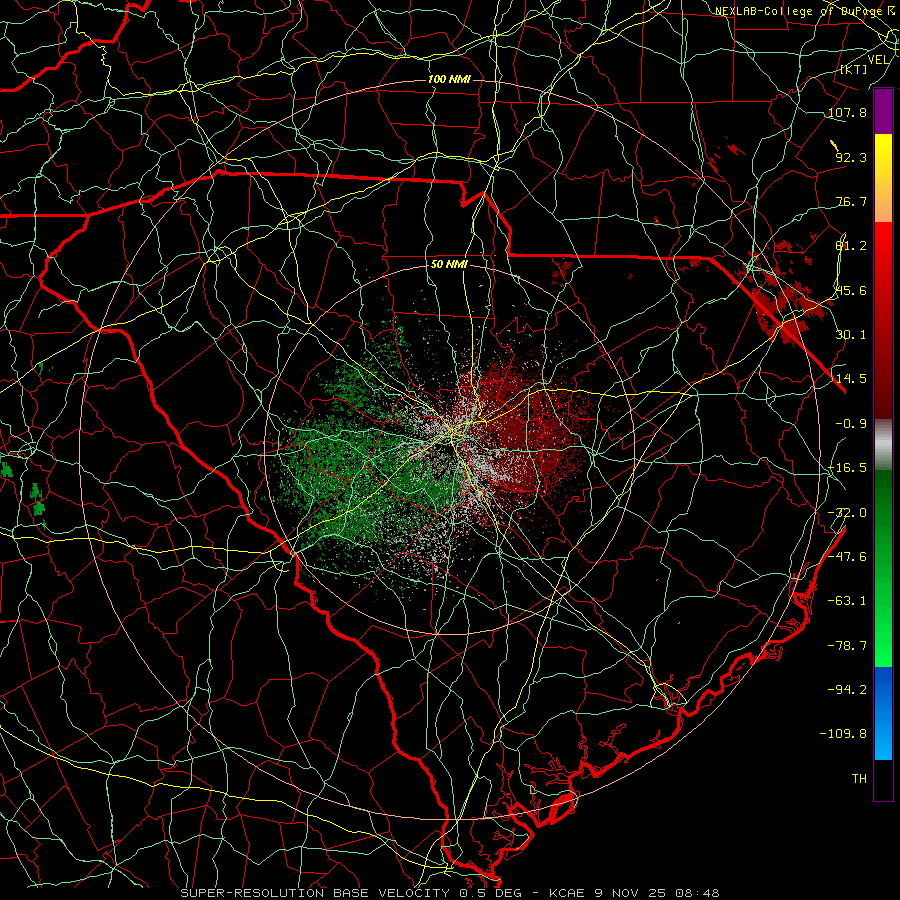This screenshot has width=900, height=900.
Task: Pick the red segment of the color bar
Action: click(883, 320)
